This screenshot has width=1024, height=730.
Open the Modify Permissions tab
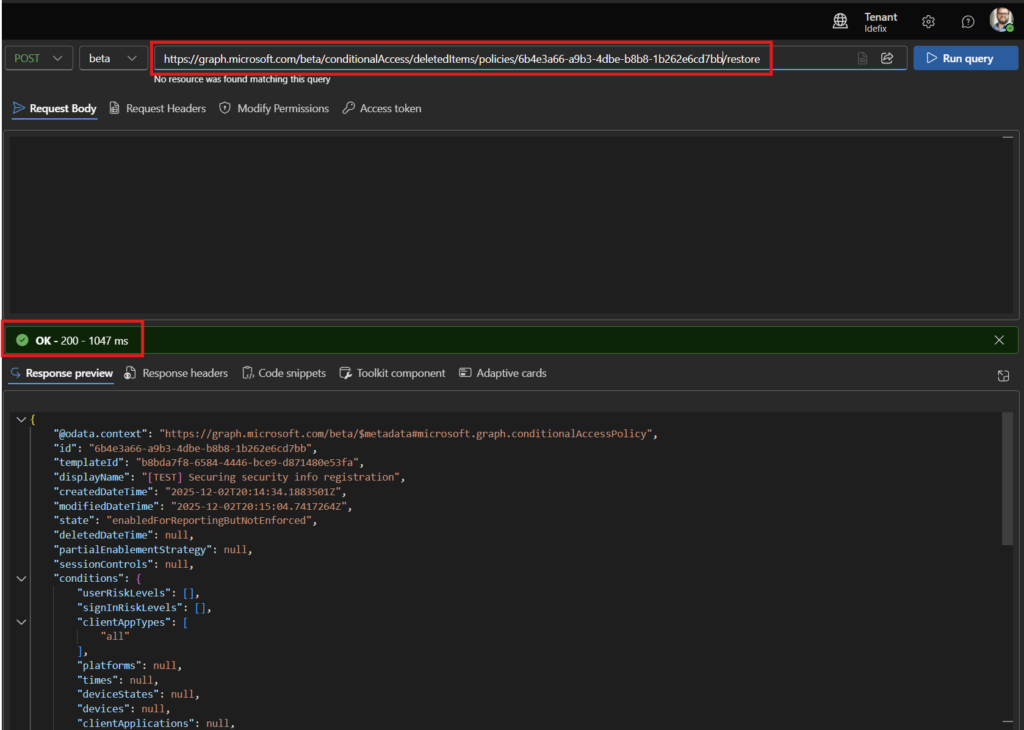coord(274,108)
